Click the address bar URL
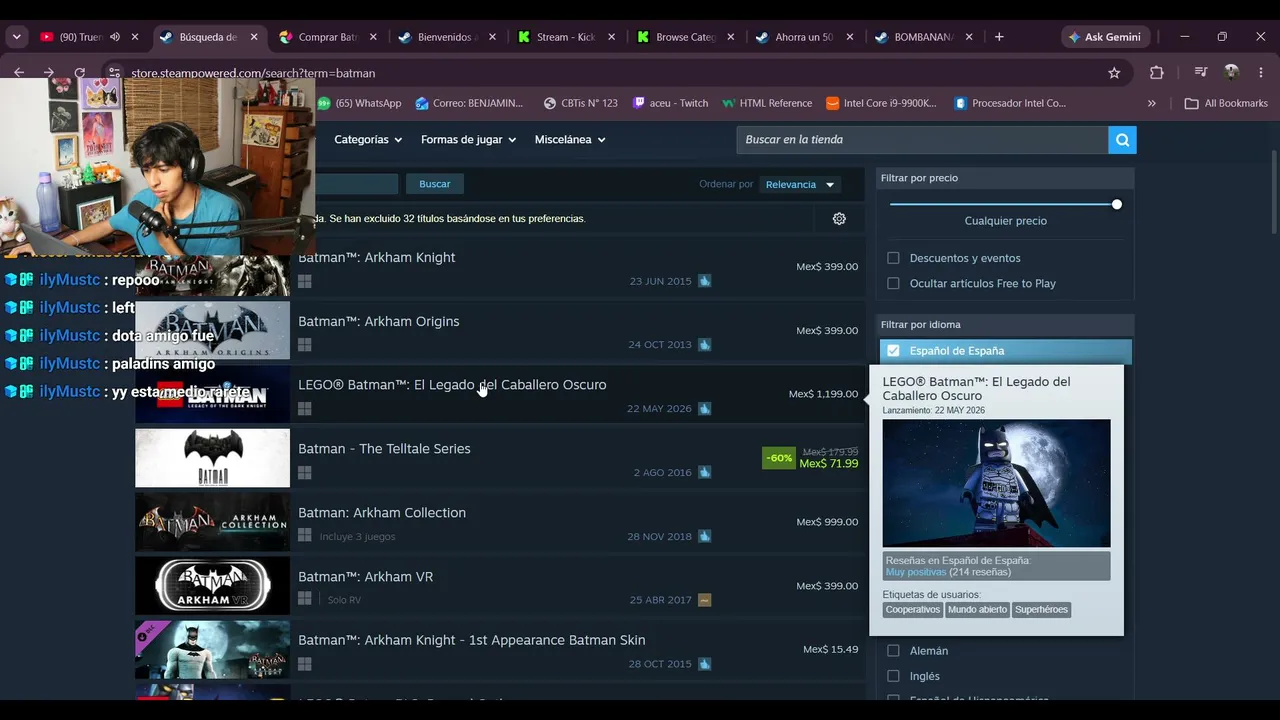 [x=253, y=73]
